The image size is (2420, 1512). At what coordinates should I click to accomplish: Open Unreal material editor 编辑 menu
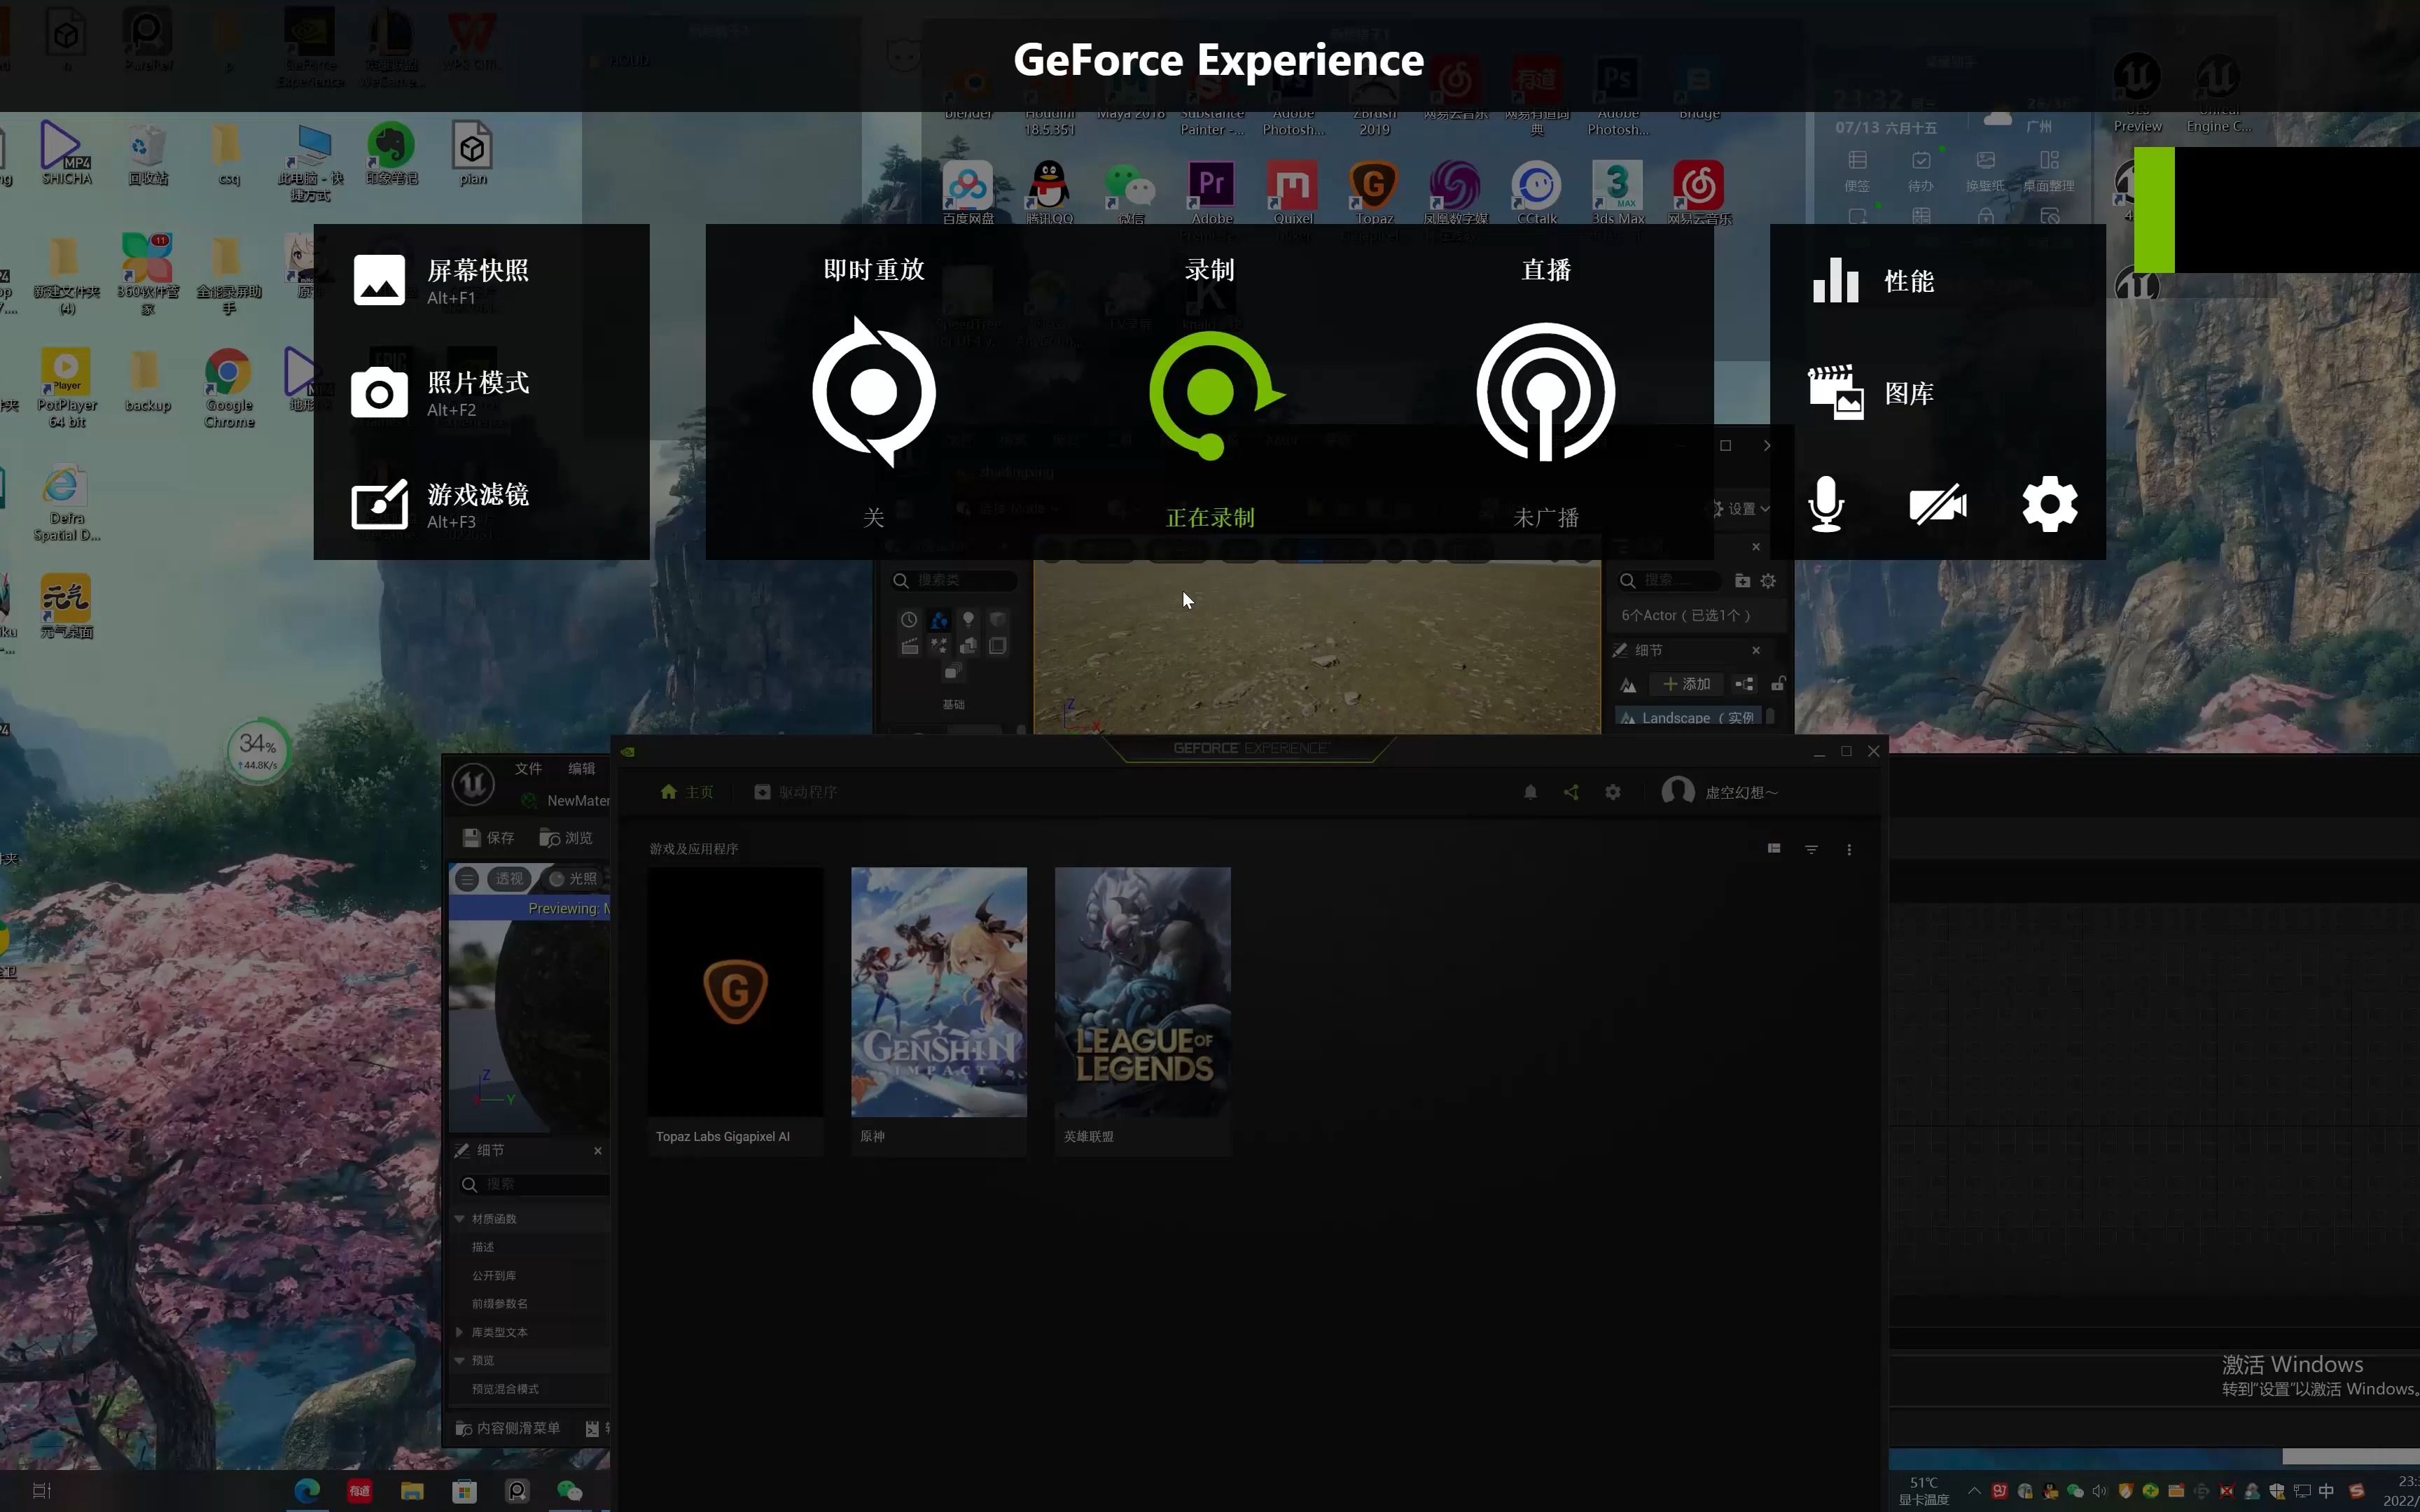click(x=581, y=768)
